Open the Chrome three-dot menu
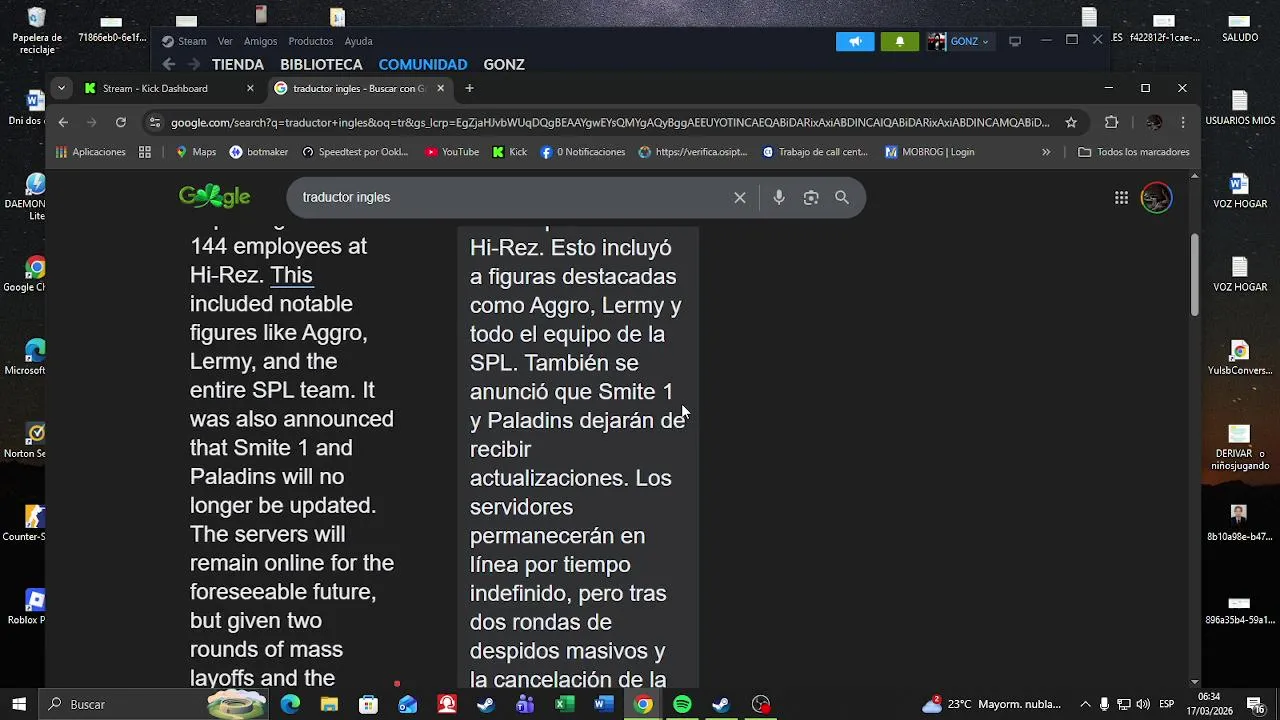Image resolution: width=1280 pixels, height=720 pixels. (1183, 122)
